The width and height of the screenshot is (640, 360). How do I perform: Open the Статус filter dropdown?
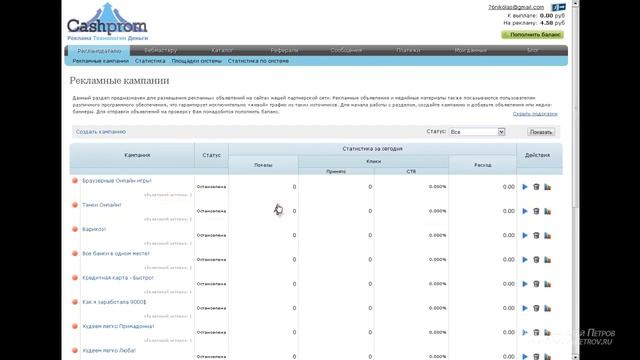[477, 132]
